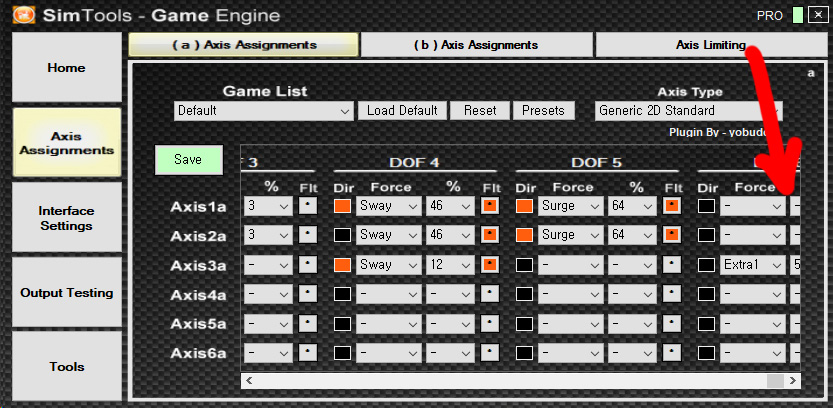Open Axis1a DOF 5 Force dropdown (Surge)
The width and height of the screenshot is (833, 408).
pyautogui.click(x=571, y=206)
